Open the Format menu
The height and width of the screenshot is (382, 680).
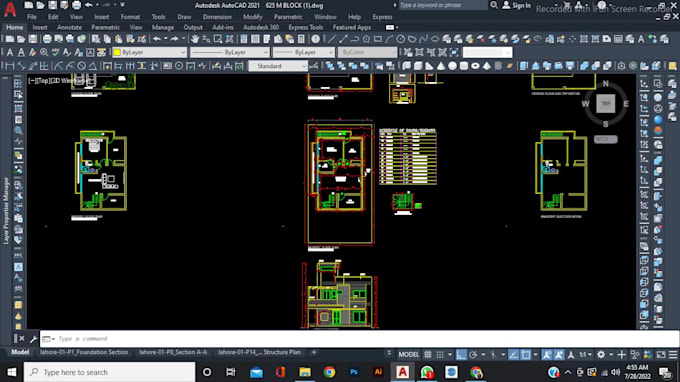tap(130, 17)
